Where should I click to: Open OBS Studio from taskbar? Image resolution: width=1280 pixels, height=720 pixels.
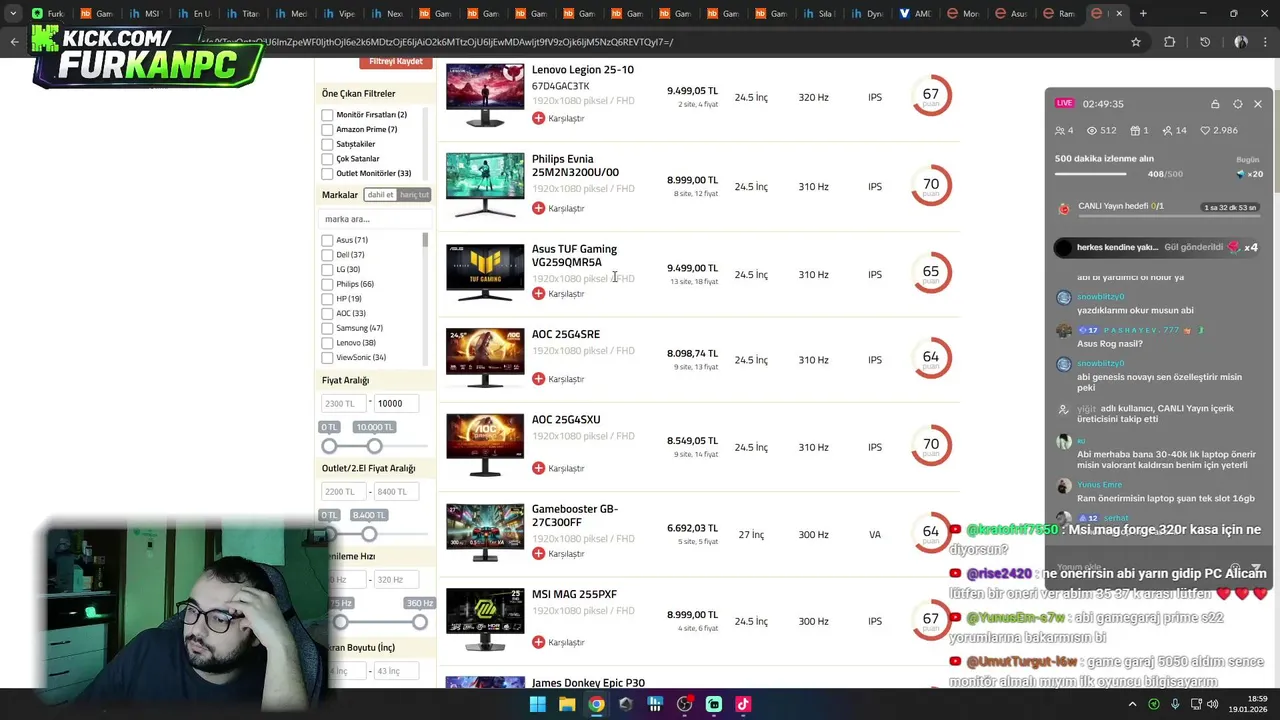tap(684, 704)
